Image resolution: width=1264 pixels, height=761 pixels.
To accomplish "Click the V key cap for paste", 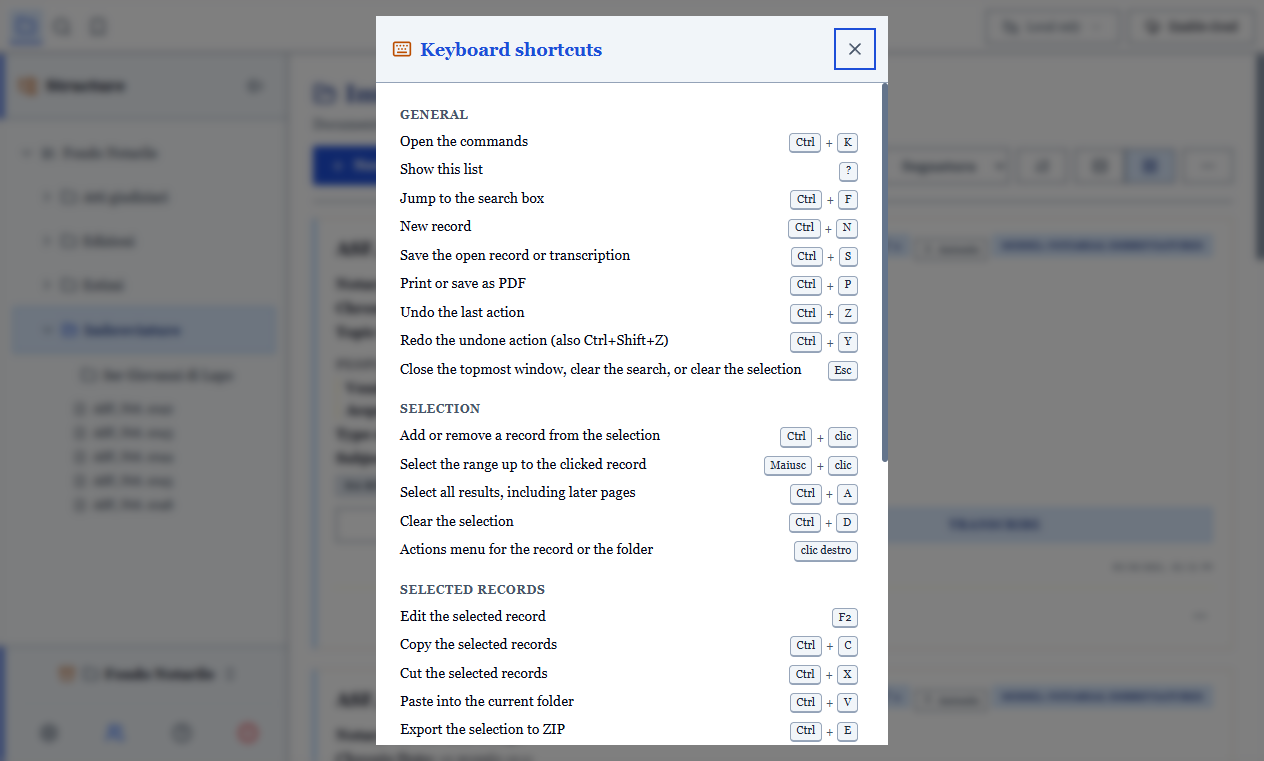I will [848, 703].
